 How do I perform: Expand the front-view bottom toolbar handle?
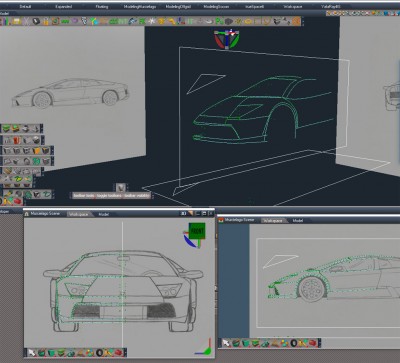pyautogui.click(x=125, y=352)
